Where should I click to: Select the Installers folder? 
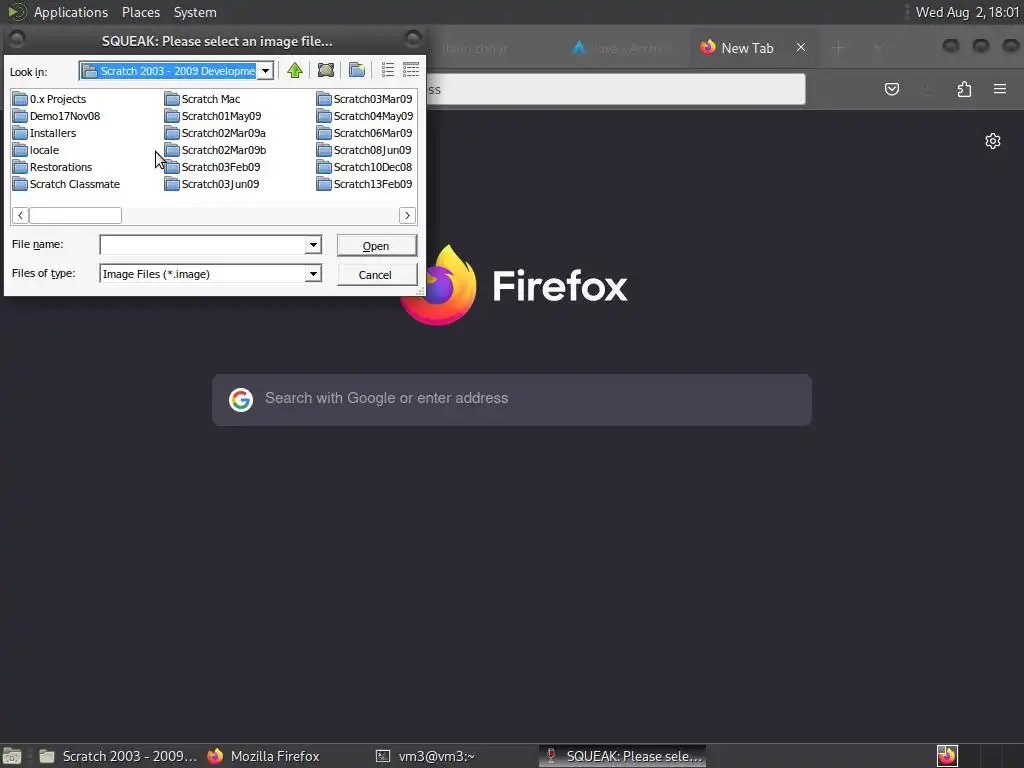click(x=44, y=133)
